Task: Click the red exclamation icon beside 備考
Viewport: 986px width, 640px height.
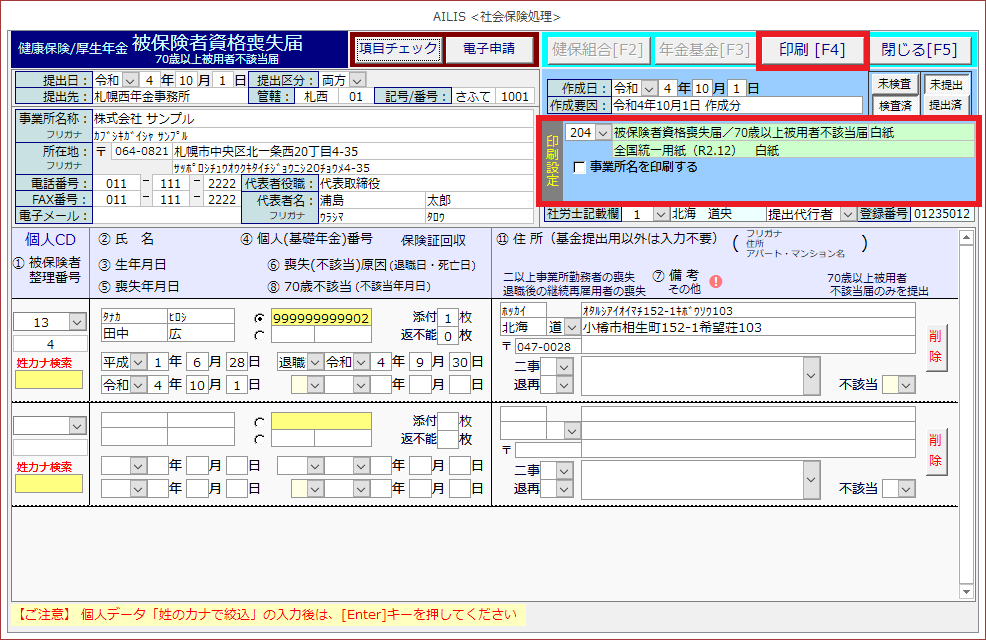Action: click(716, 281)
